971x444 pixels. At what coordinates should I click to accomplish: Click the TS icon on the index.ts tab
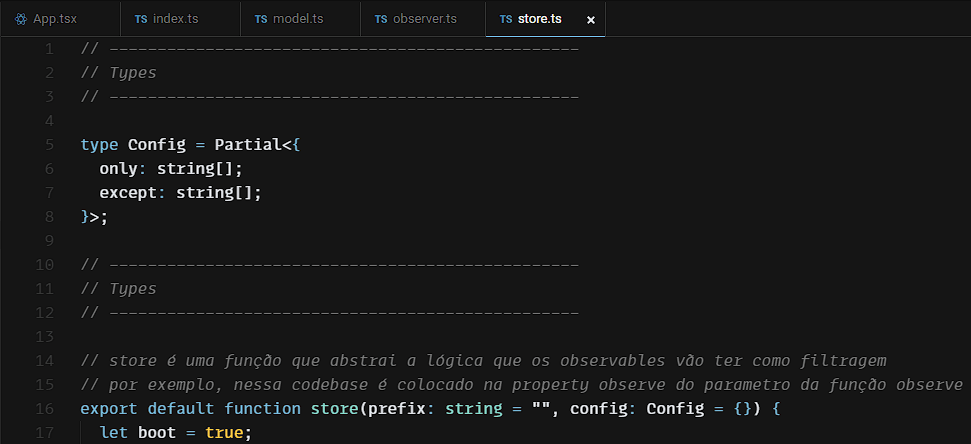tap(141, 19)
